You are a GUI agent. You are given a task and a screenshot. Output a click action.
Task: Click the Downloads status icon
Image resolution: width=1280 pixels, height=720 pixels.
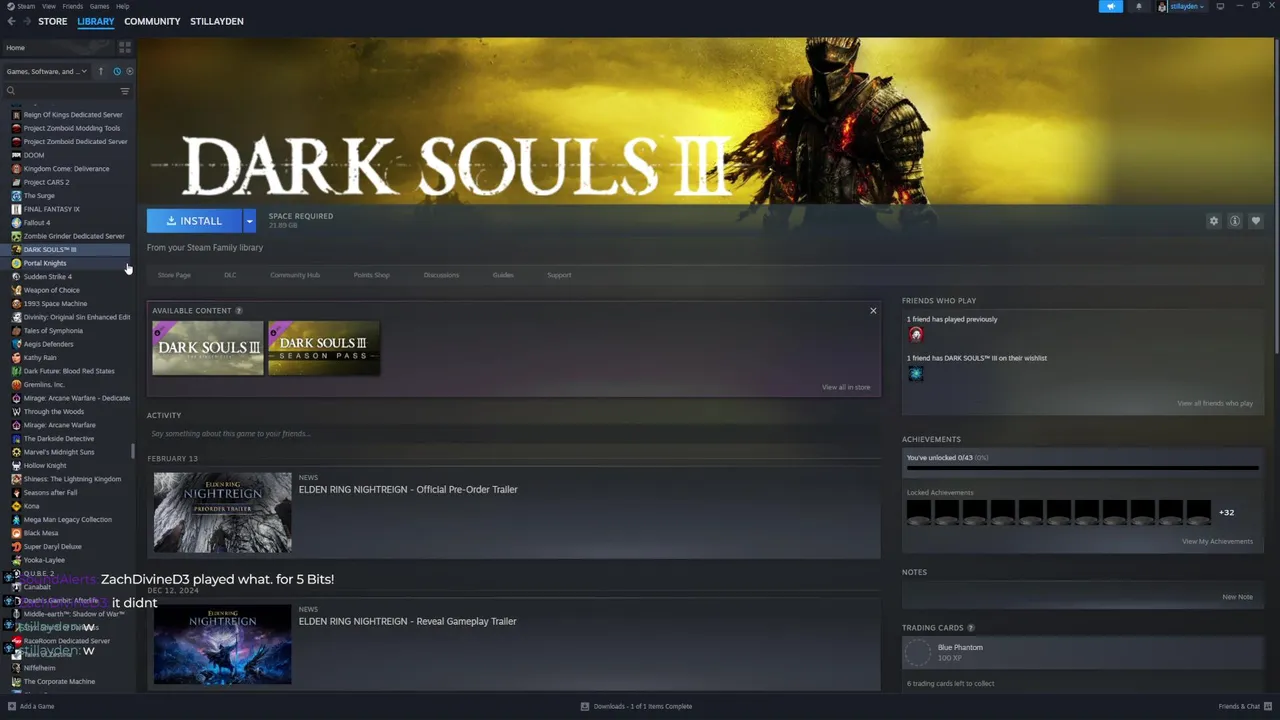[x=585, y=706]
